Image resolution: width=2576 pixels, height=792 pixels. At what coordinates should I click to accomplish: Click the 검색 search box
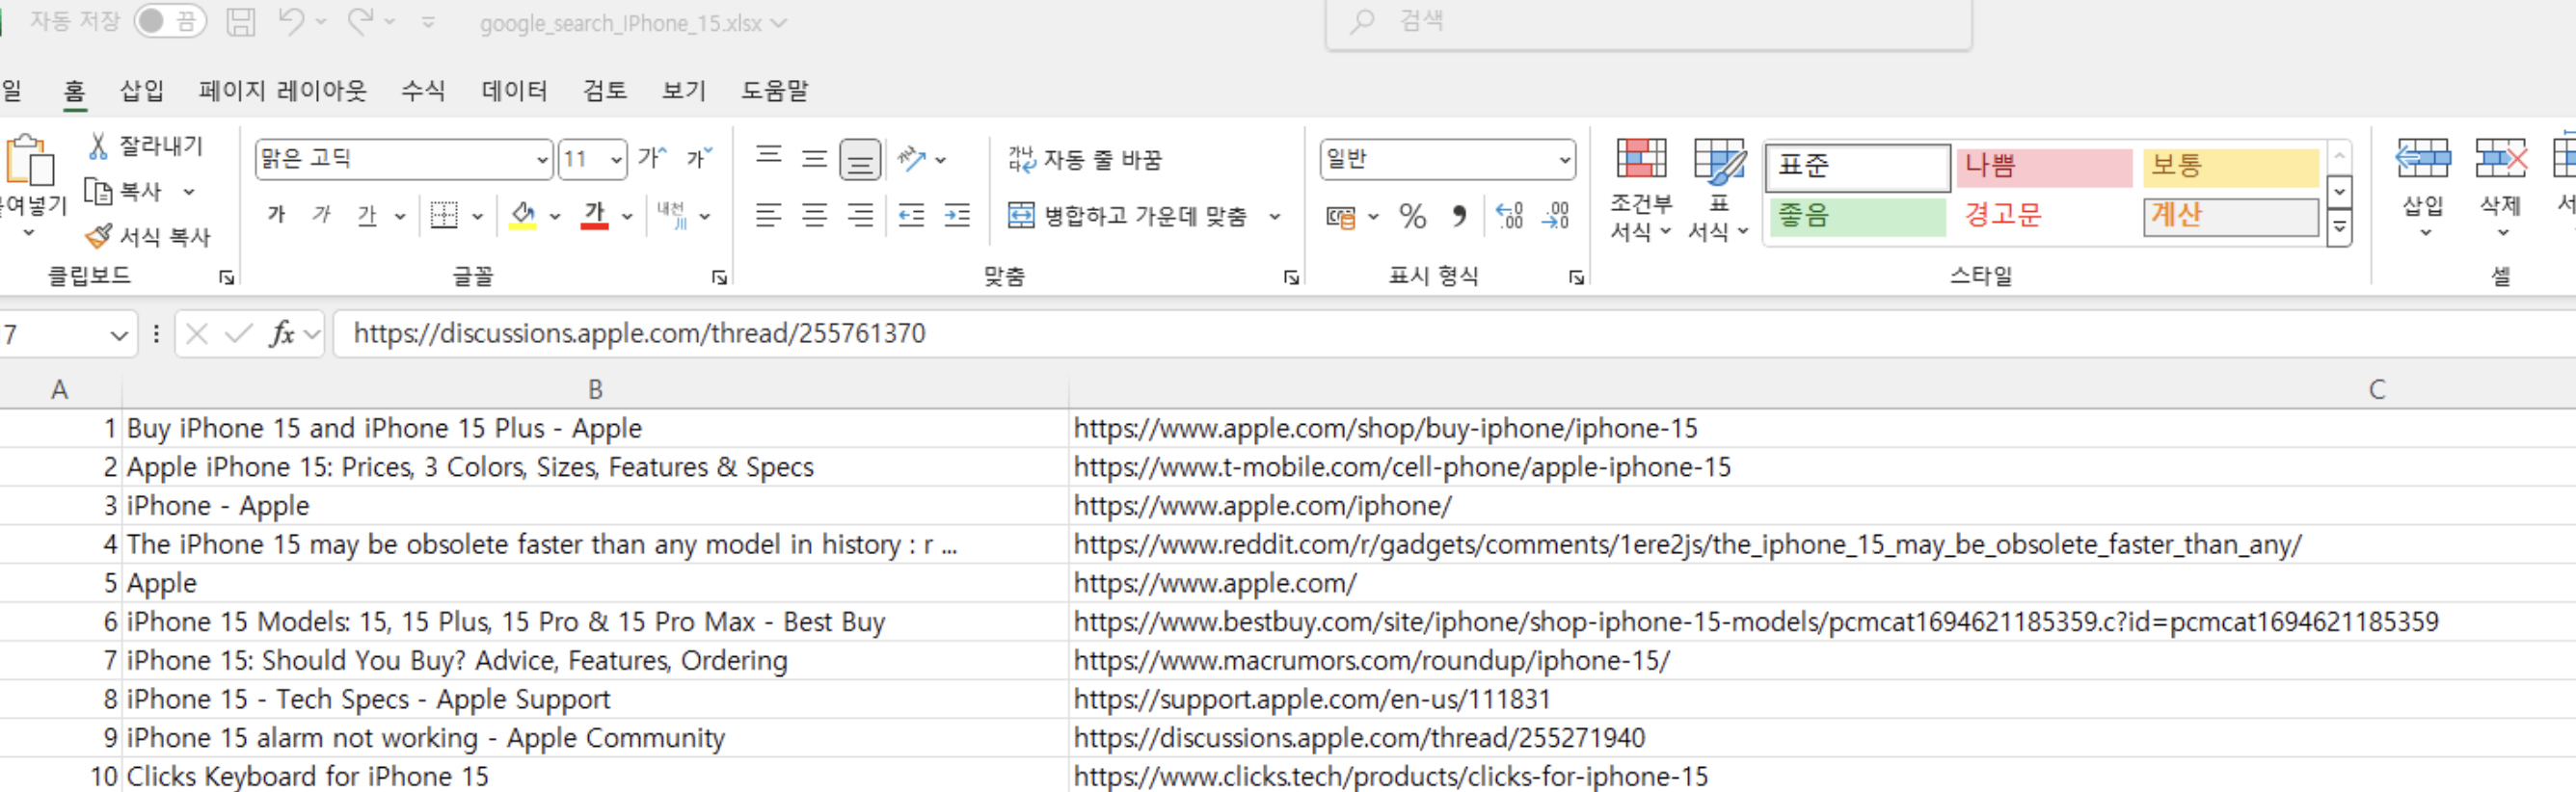pyautogui.click(x=1648, y=22)
